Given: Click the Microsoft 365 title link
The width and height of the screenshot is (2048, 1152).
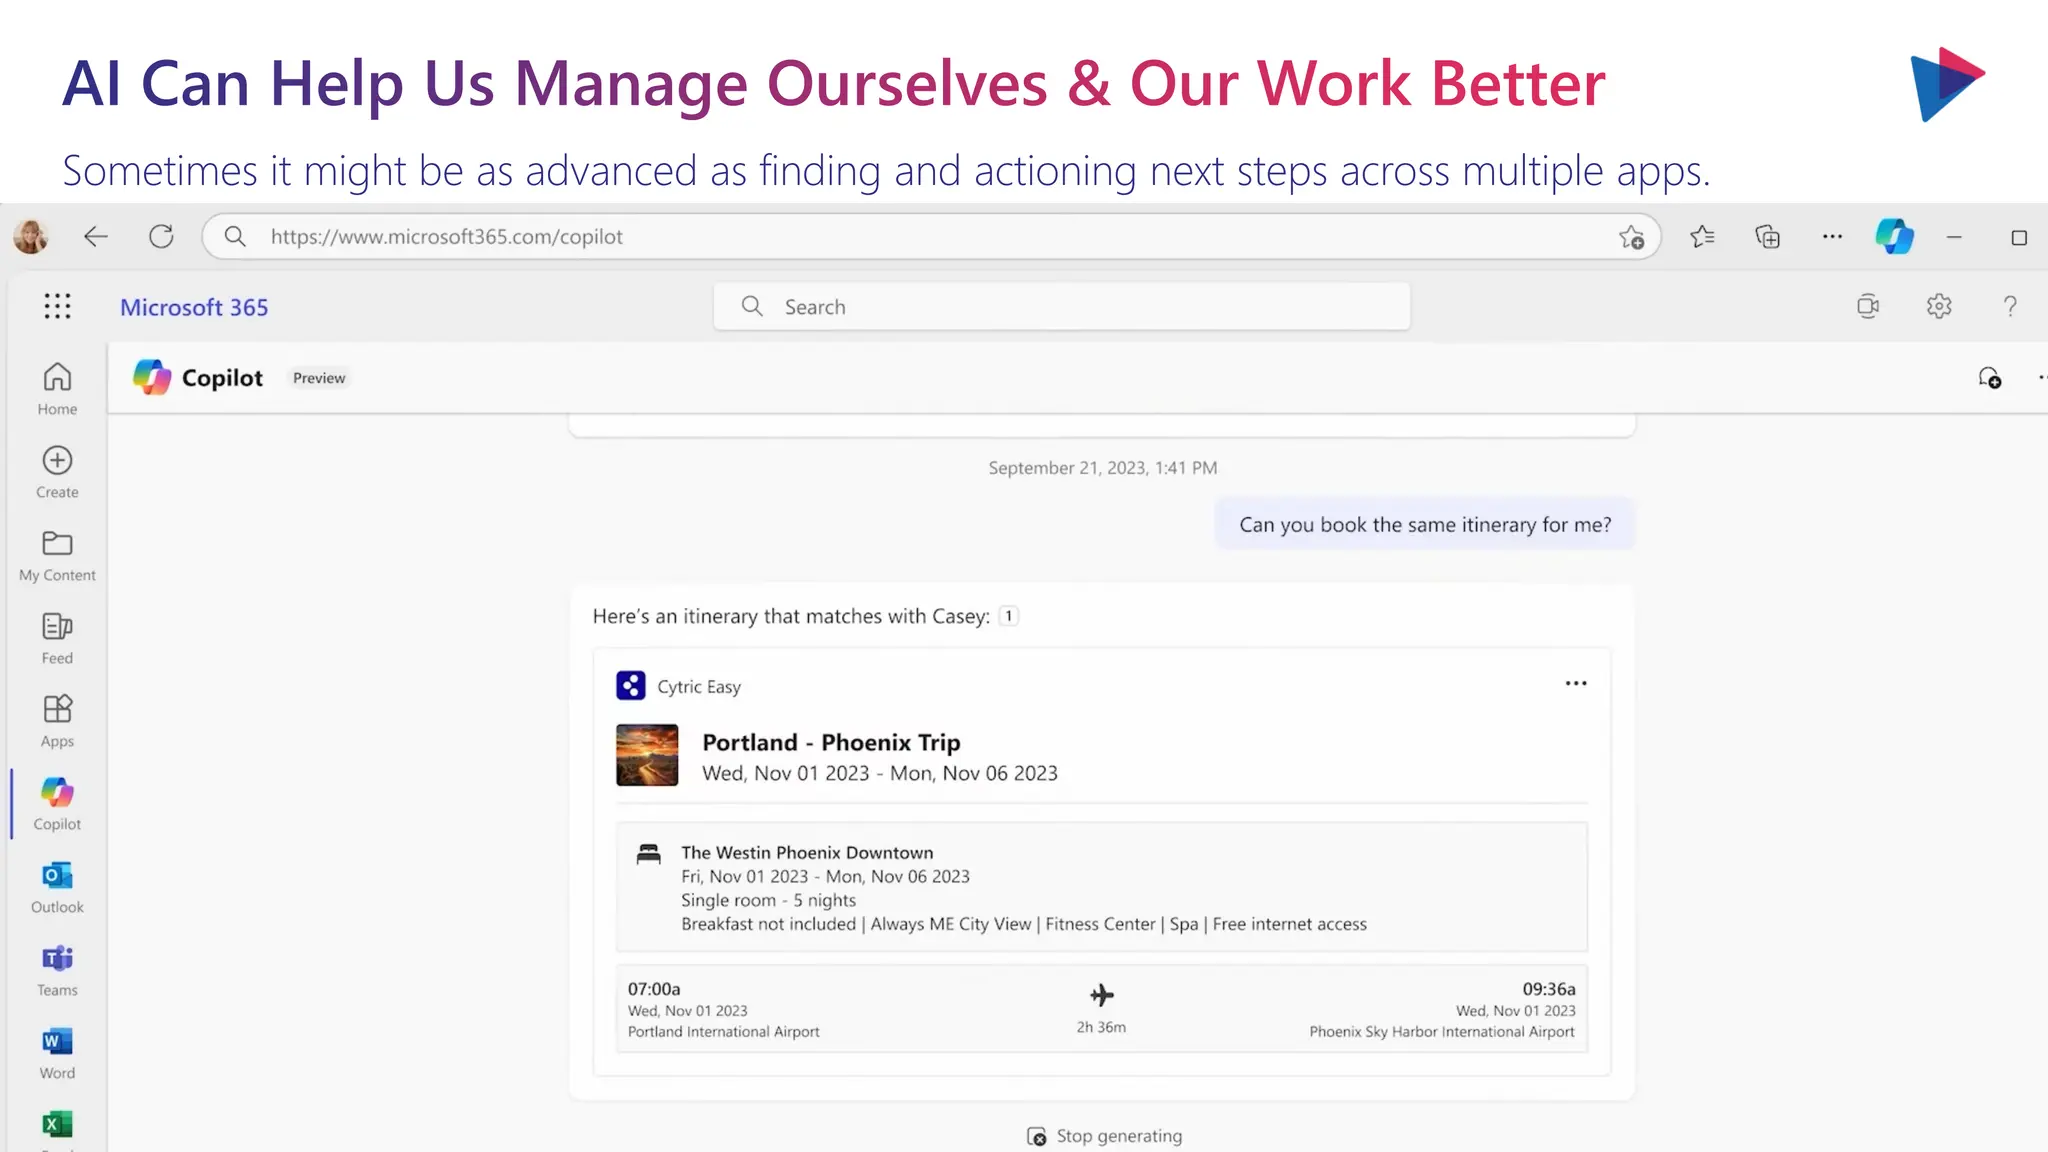Looking at the screenshot, I should [x=194, y=307].
